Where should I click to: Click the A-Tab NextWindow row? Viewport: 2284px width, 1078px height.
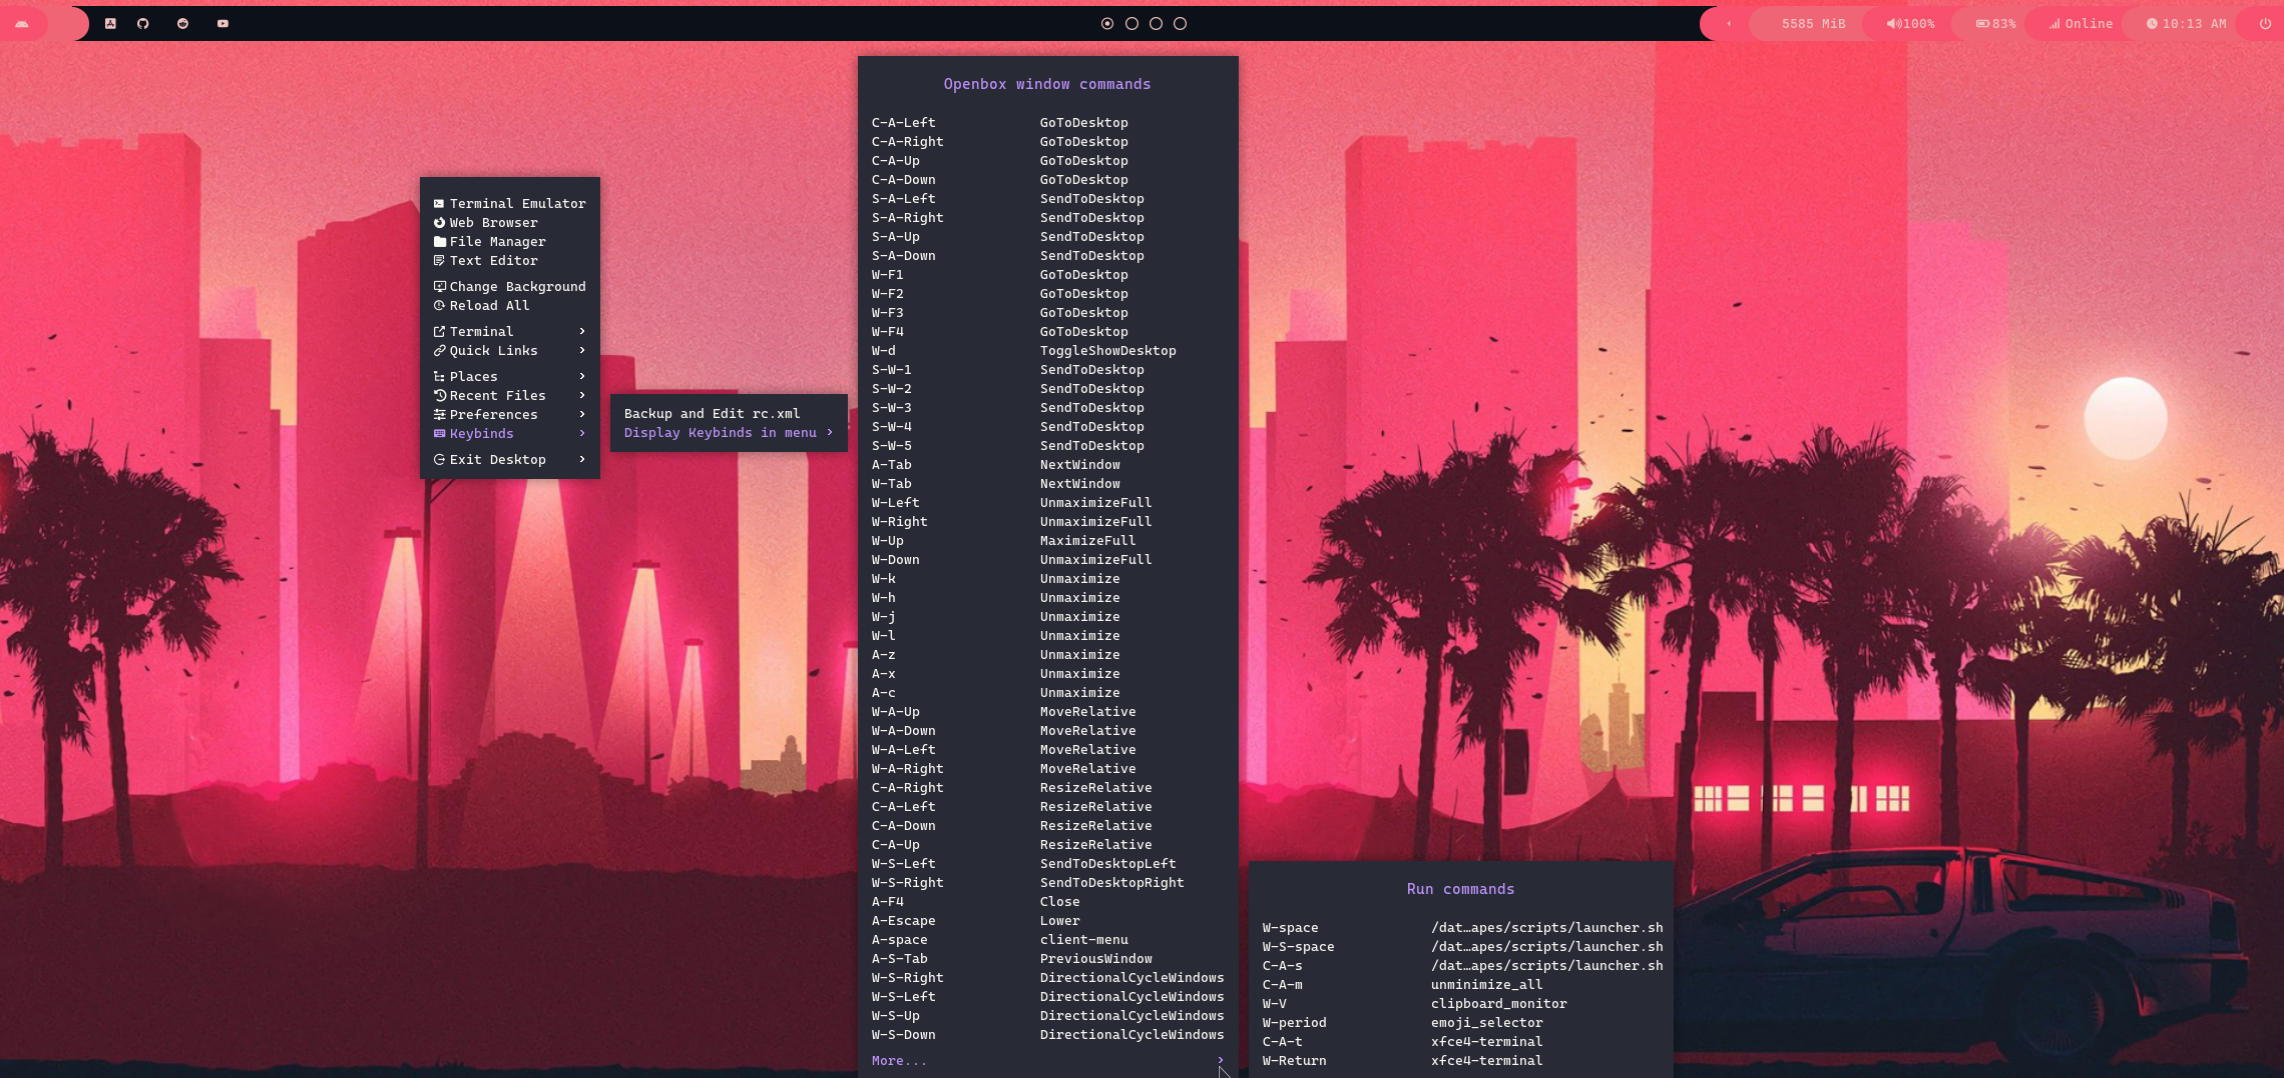(1048, 464)
